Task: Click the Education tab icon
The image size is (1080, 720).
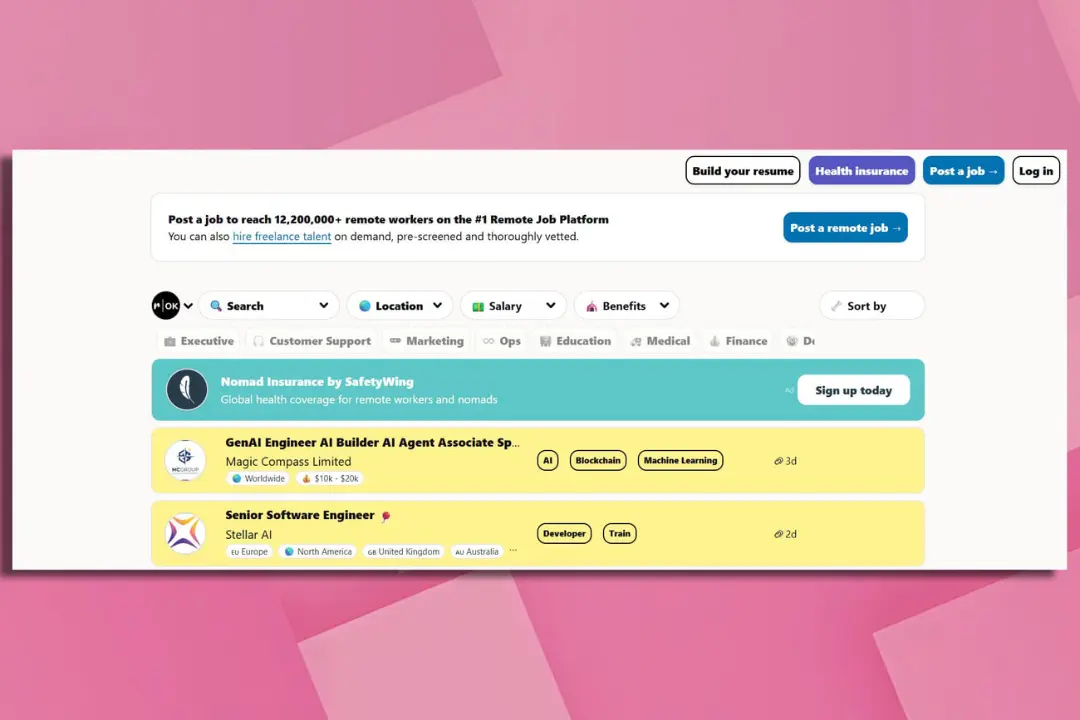Action: pyautogui.click(x=546, y=341)
